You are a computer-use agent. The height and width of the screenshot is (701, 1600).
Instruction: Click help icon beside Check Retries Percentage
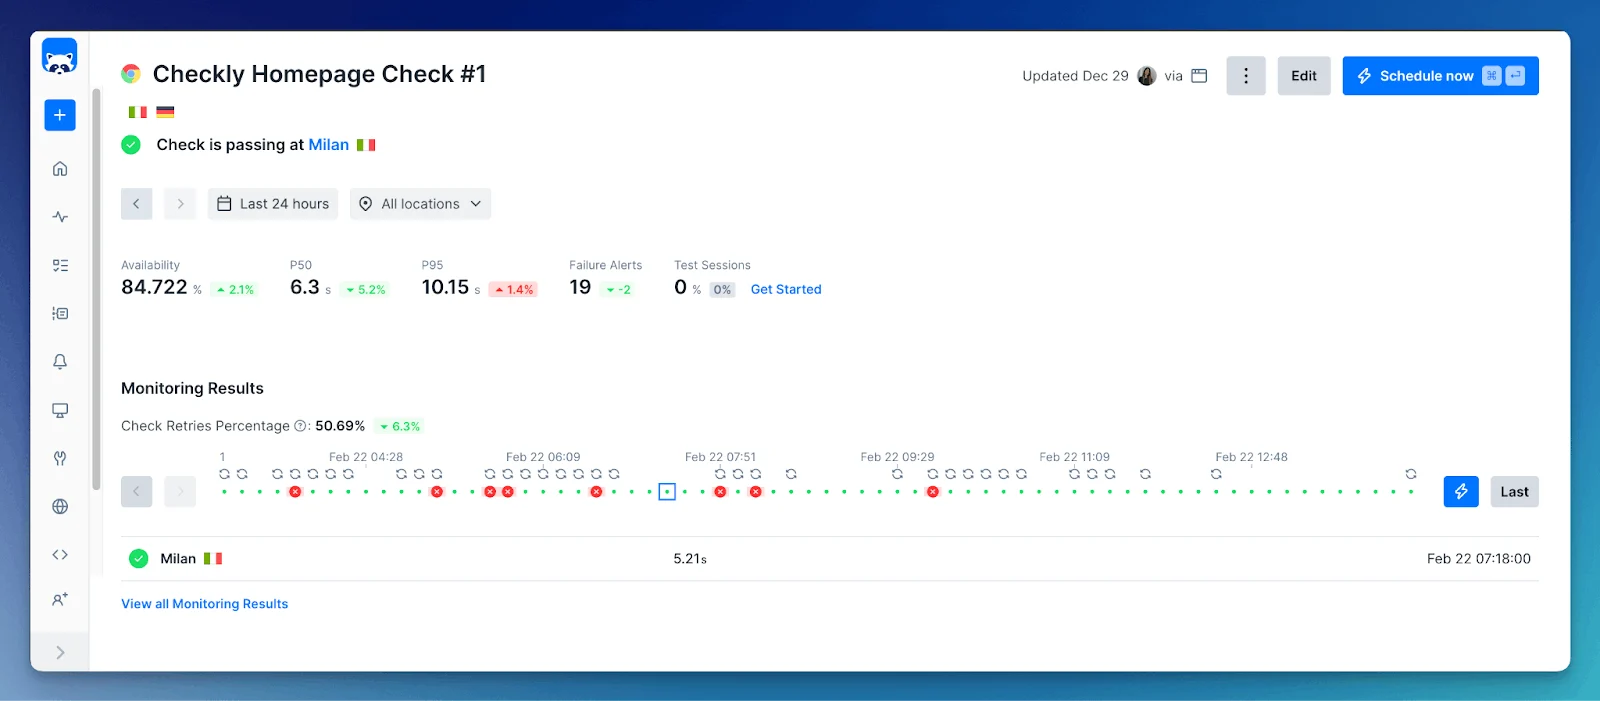click(x=300, y=426)
